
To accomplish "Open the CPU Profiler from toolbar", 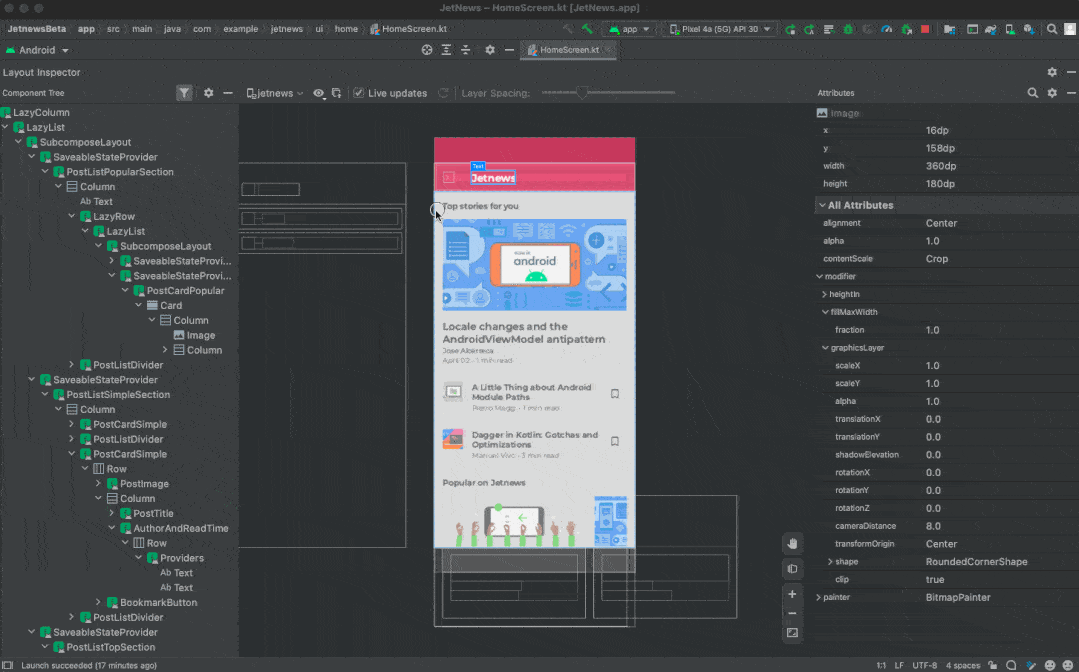I will (x=885, y=29).
